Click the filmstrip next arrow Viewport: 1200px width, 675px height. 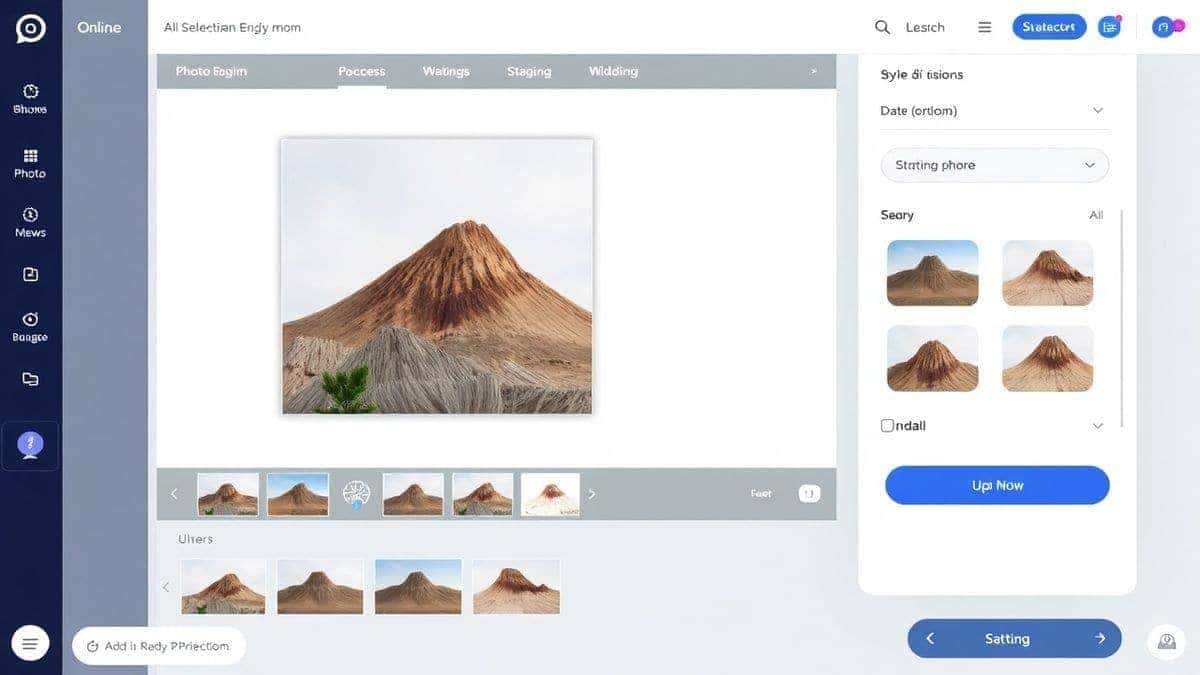point(591,494)
